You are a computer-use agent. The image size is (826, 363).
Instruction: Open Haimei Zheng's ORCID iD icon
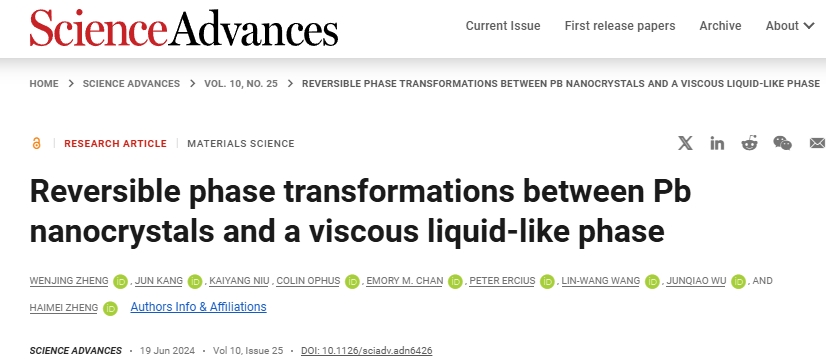[x=110, y=308]
